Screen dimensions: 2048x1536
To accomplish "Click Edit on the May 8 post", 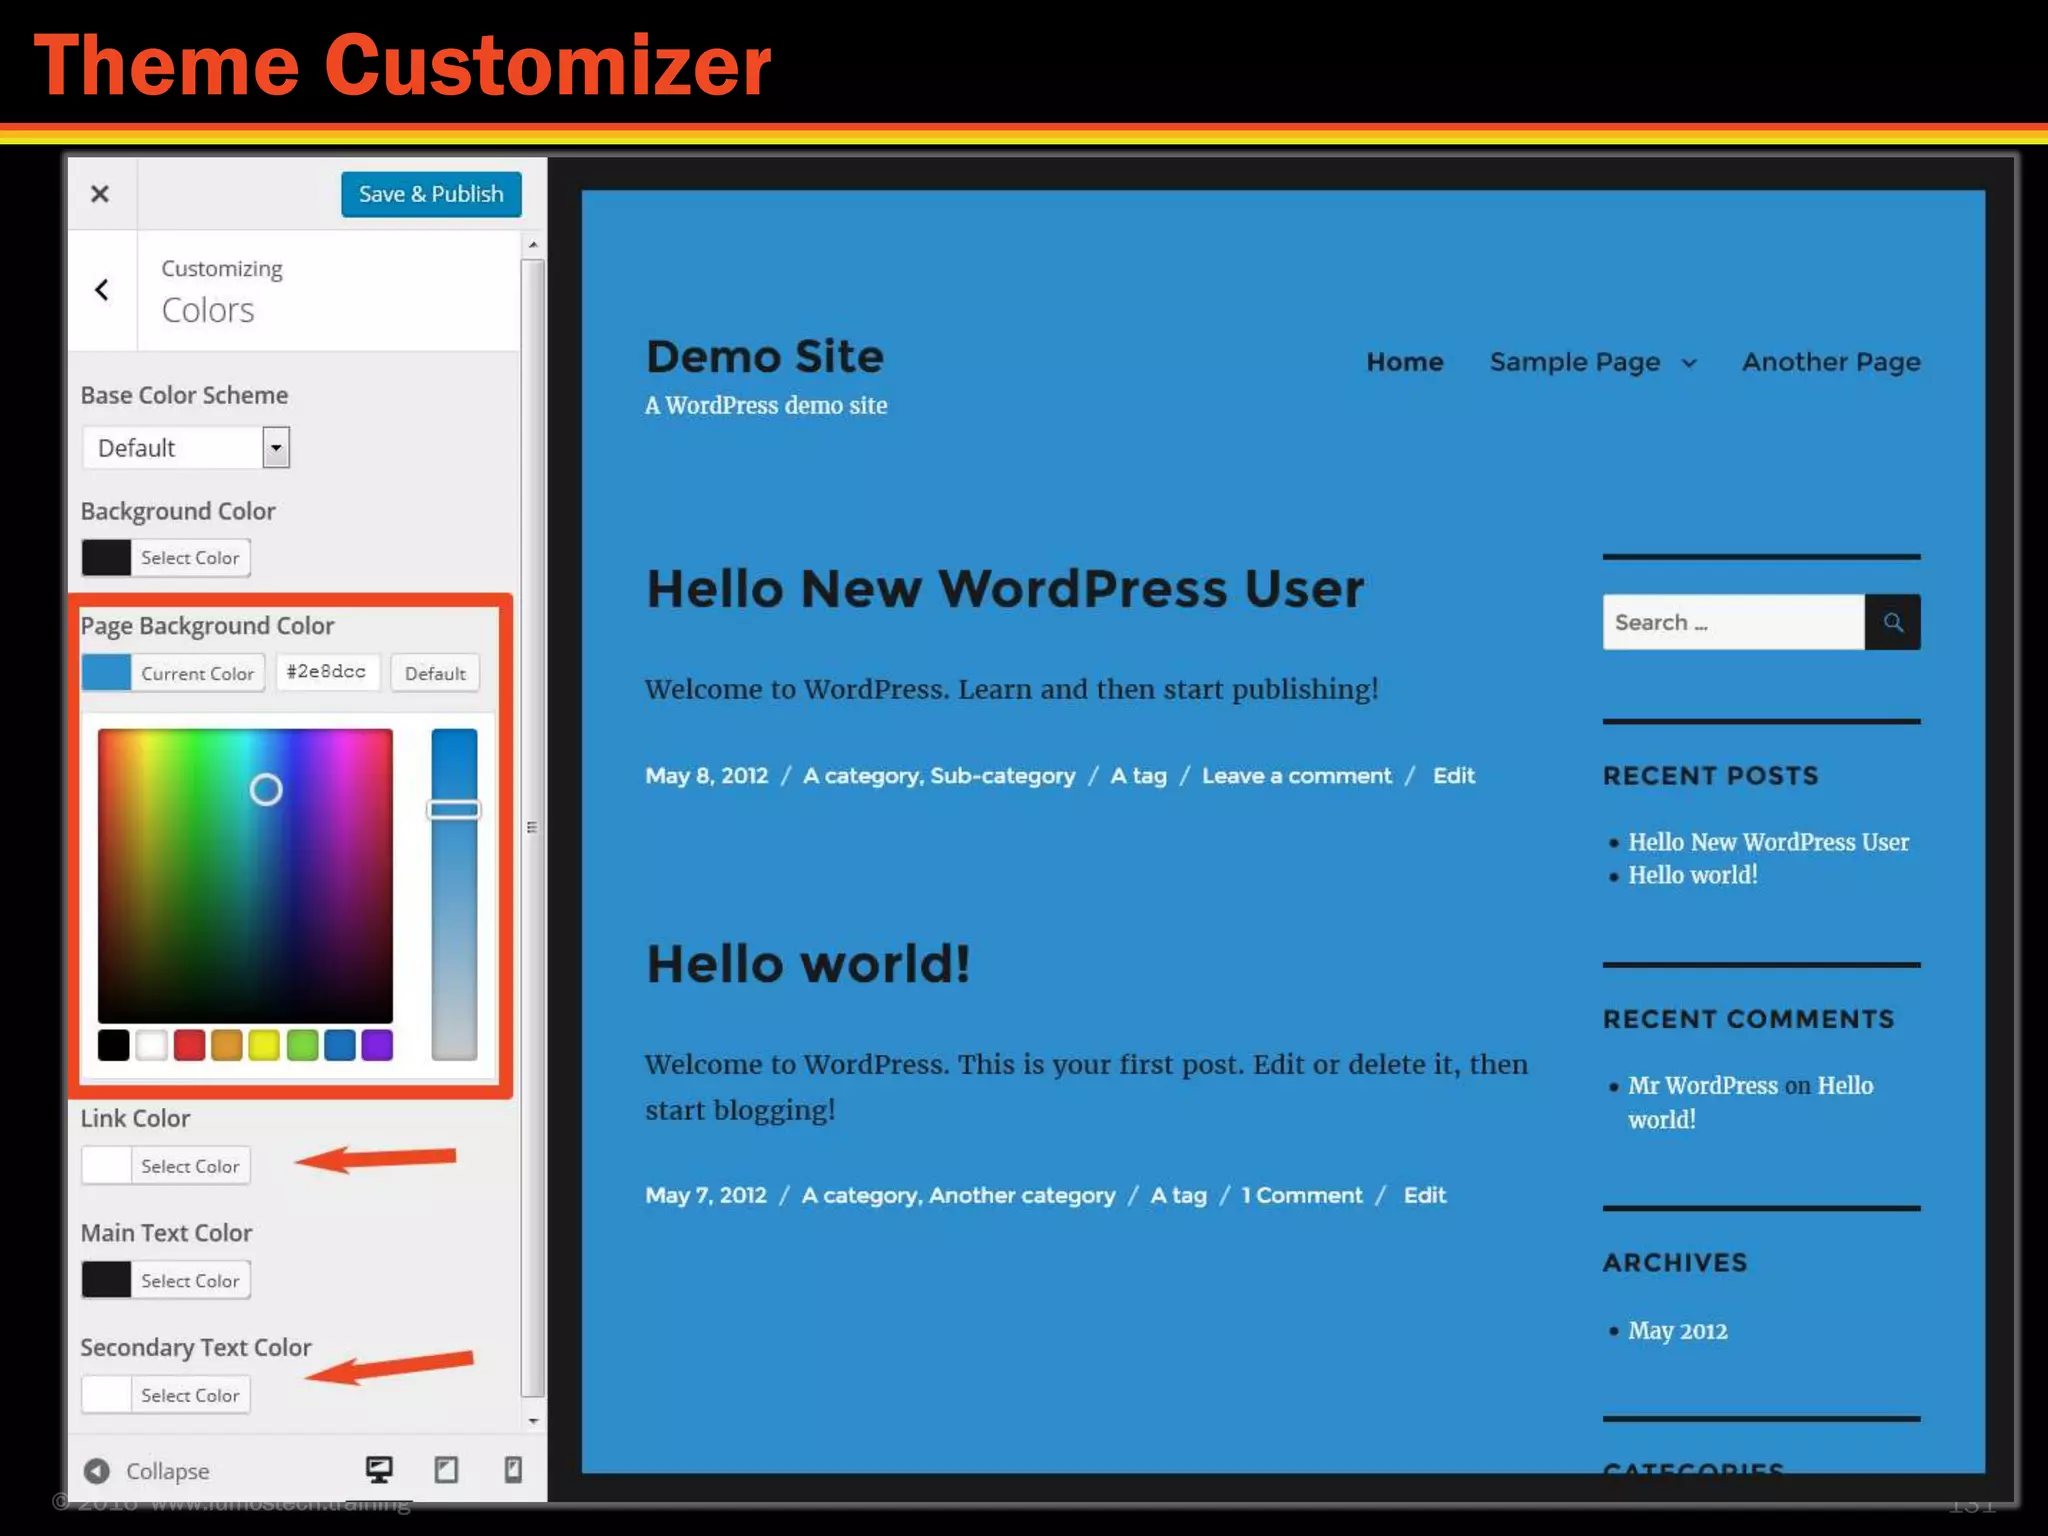I will pyautogui.click(x=1453, y=776).
